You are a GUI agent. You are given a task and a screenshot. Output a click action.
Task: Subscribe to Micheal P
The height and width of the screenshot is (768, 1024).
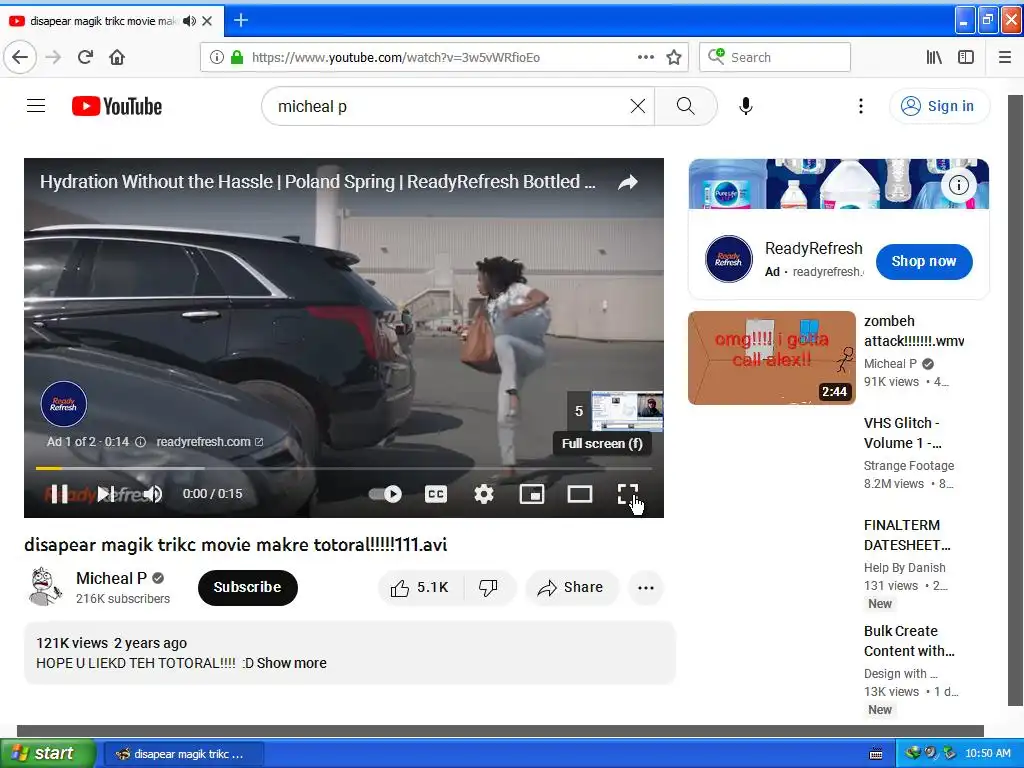click(x=248, y=588)
